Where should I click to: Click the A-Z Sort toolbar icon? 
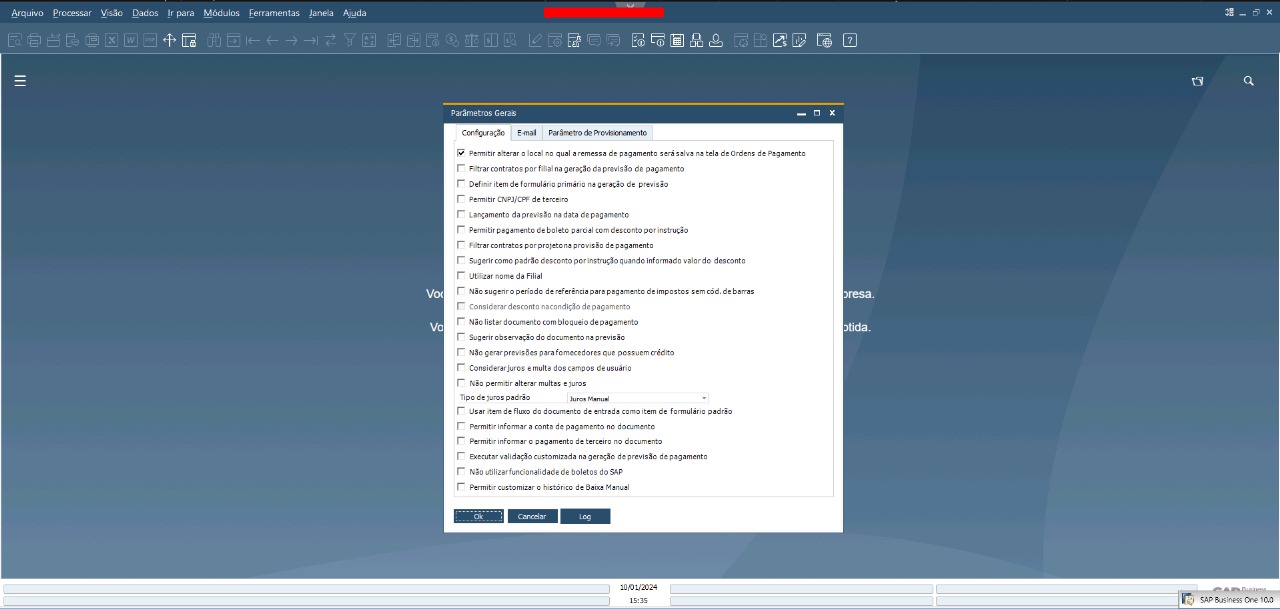(369, 40)
